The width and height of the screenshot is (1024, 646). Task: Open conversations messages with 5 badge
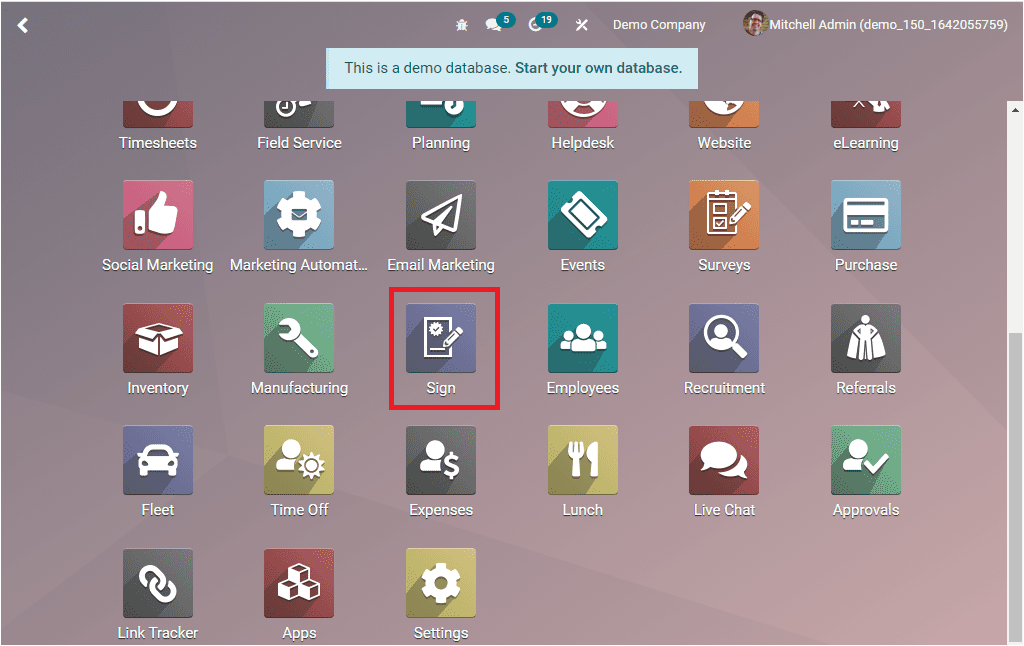500,24
